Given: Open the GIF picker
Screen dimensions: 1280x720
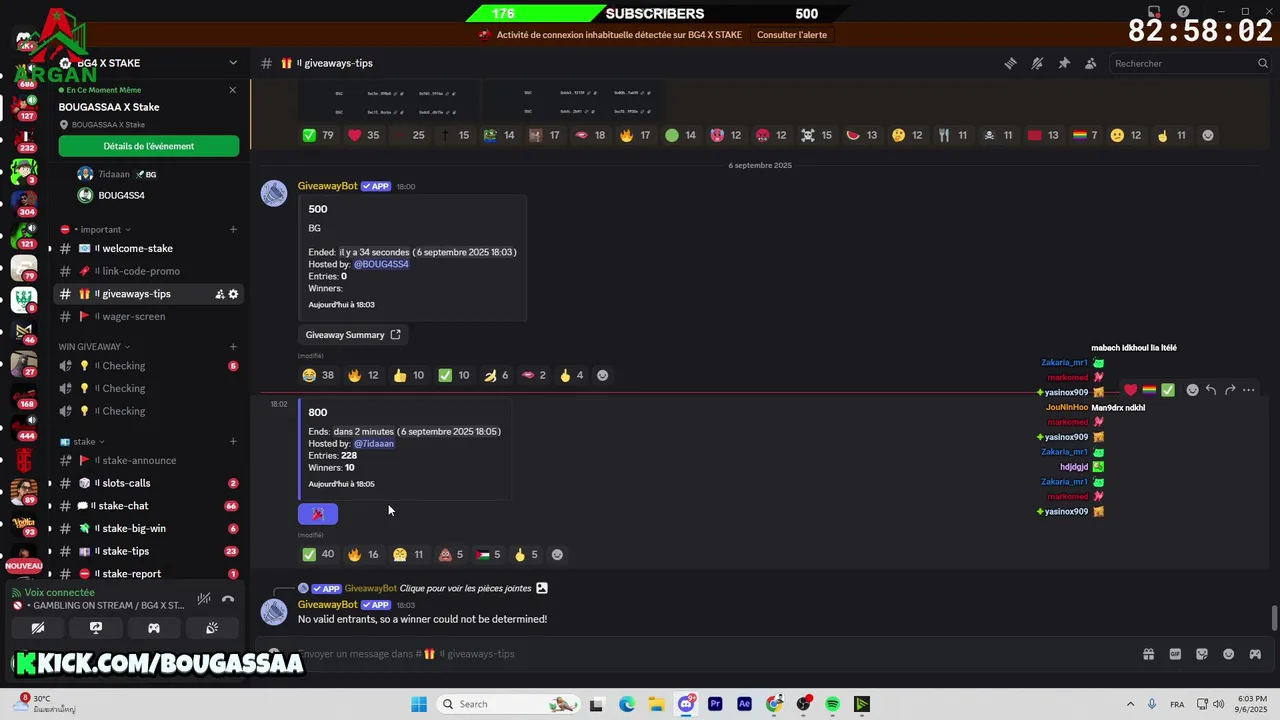Looking at the screenshot, I should 1175,654.
